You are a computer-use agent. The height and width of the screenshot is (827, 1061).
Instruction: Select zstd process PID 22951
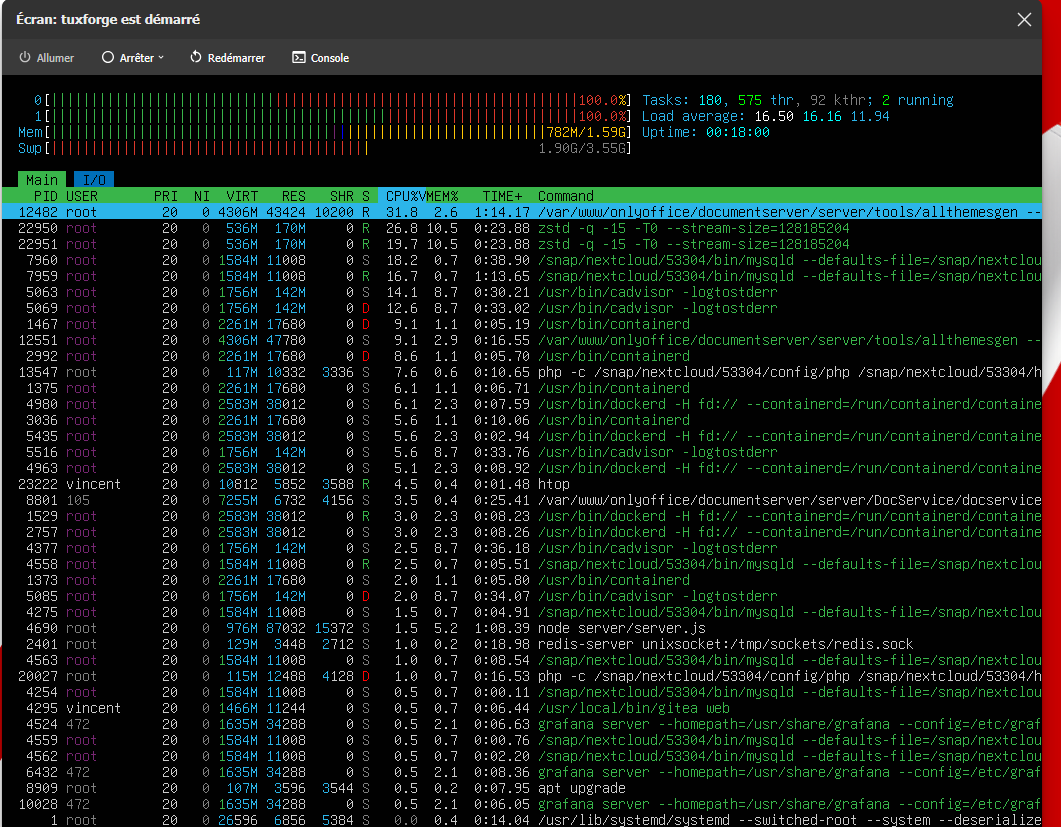522,244
